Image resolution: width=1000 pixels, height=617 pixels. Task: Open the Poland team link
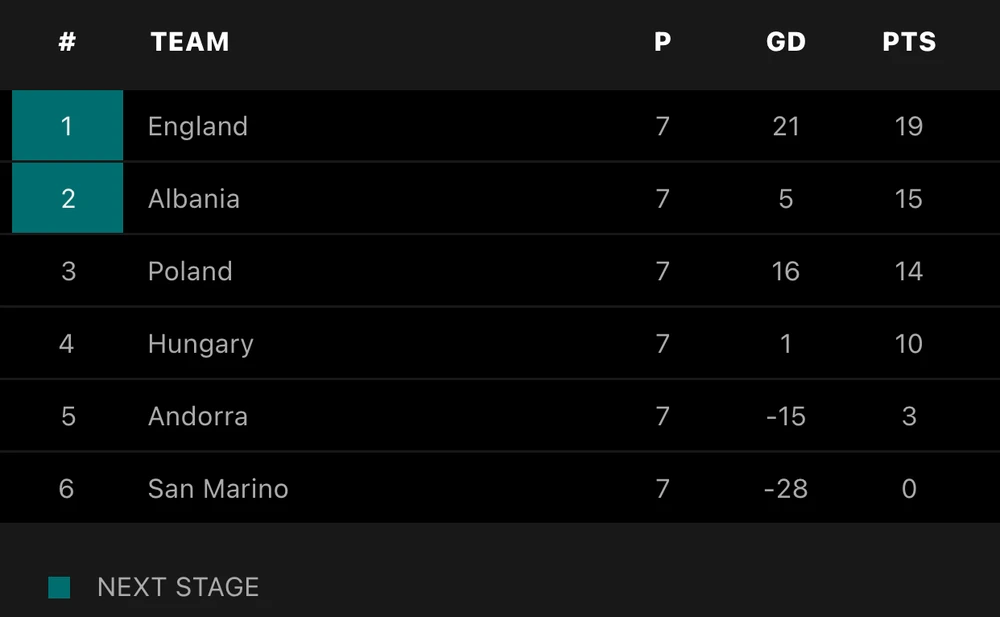tap(190, 272)
